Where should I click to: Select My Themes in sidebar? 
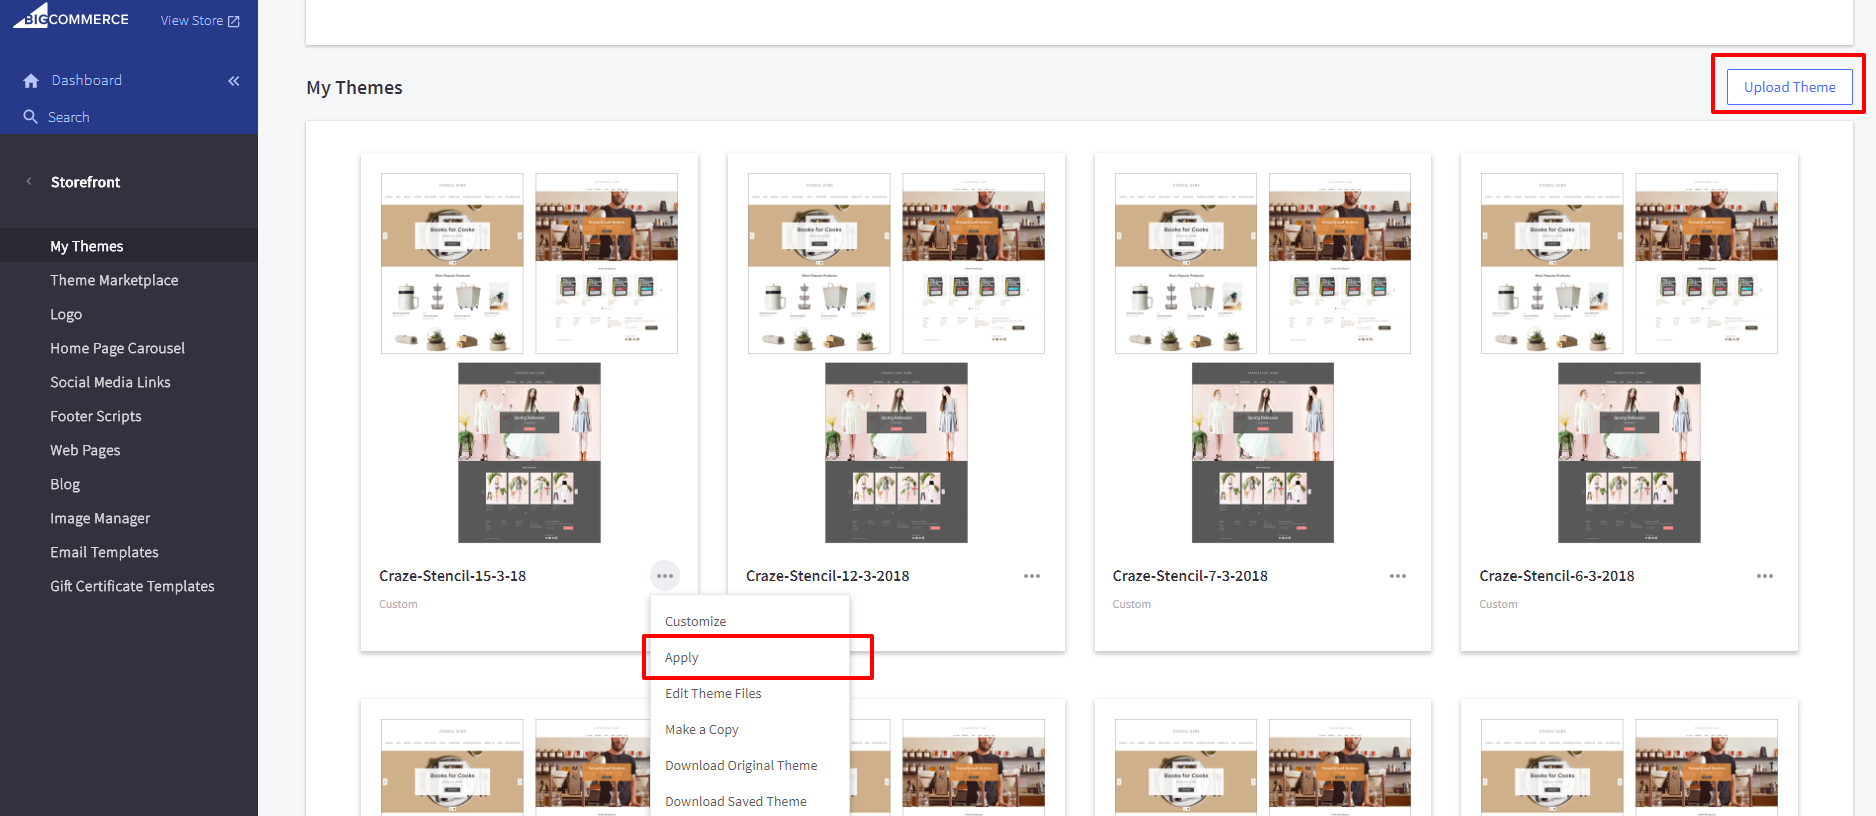click(x=87, y=246)
